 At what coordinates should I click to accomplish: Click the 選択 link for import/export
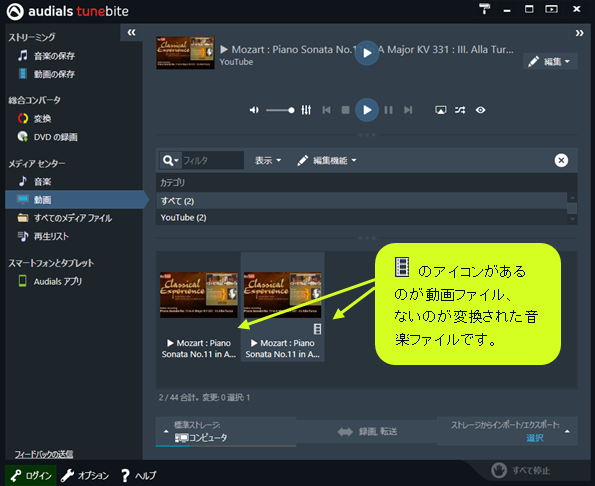[535, 438]
